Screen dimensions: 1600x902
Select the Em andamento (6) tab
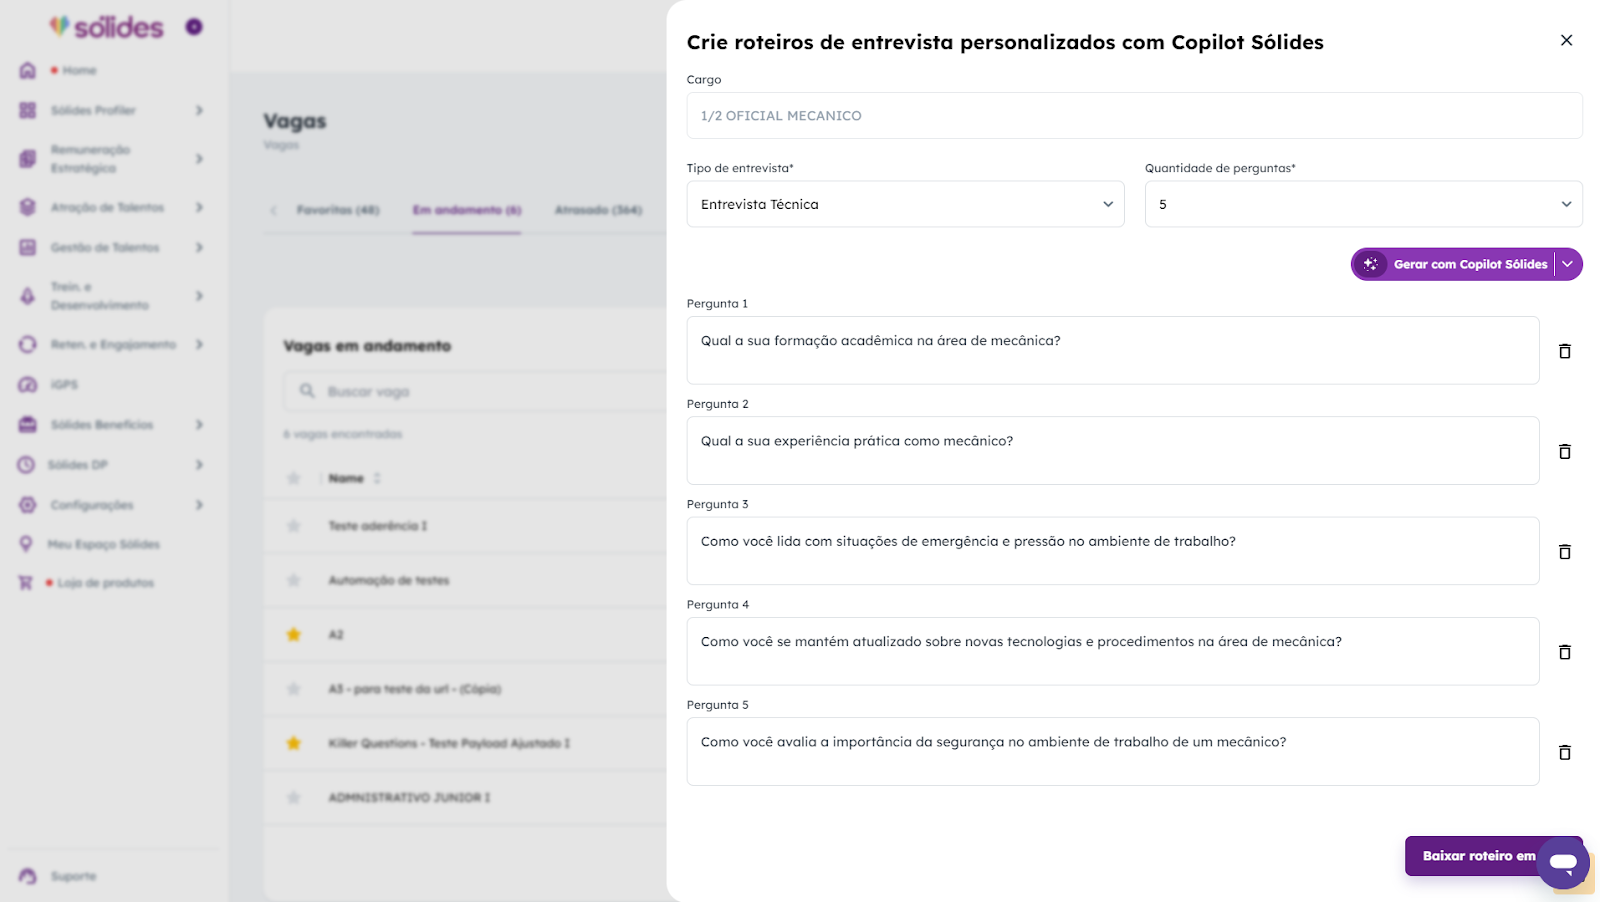(467, 210)
